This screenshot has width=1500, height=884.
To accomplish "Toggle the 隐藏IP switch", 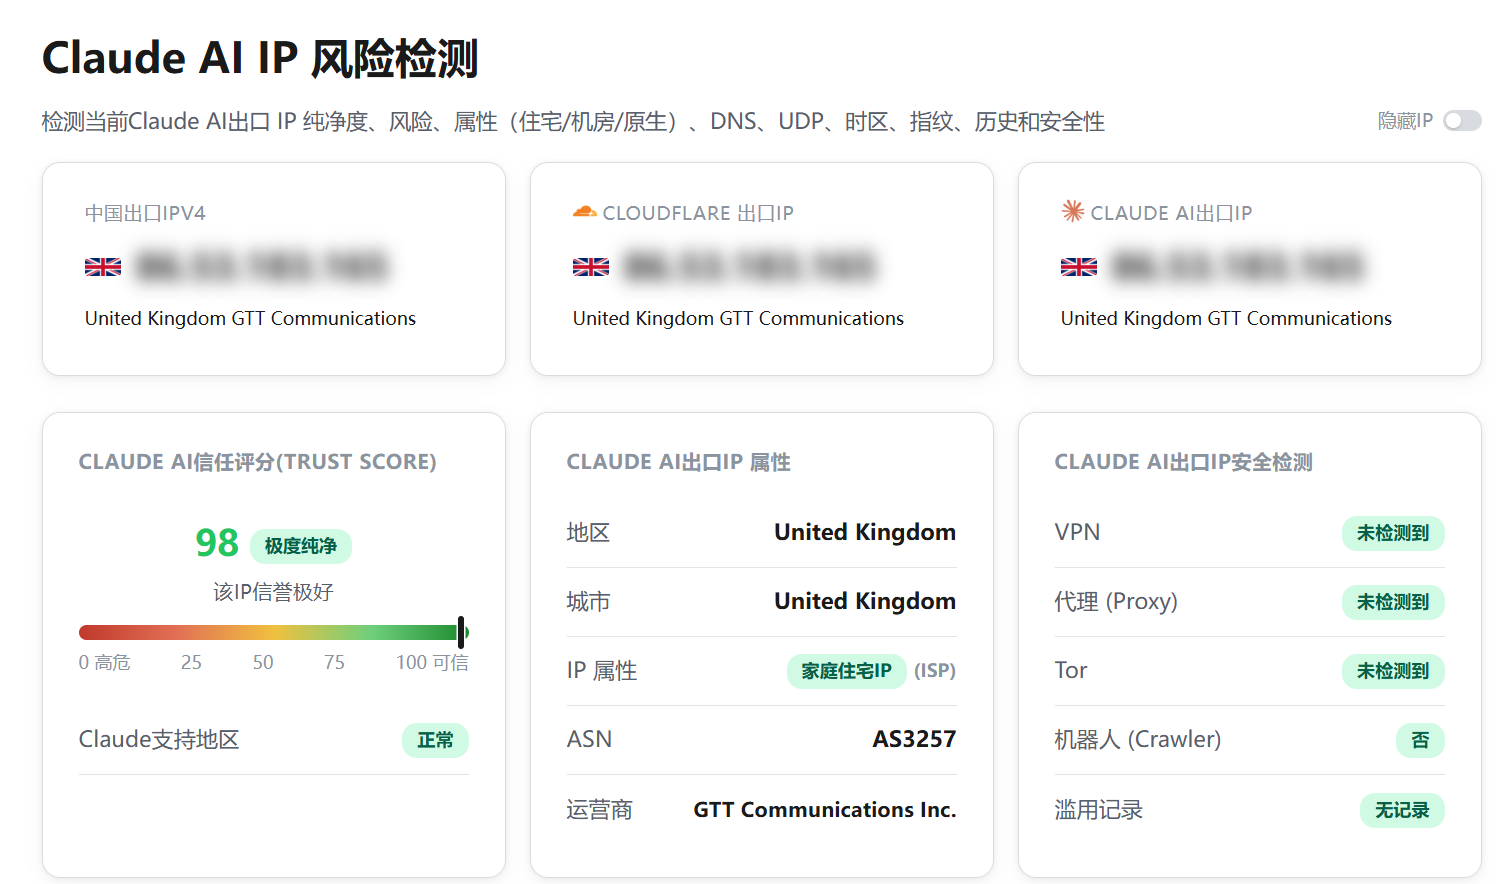I will coord(1462,121).
